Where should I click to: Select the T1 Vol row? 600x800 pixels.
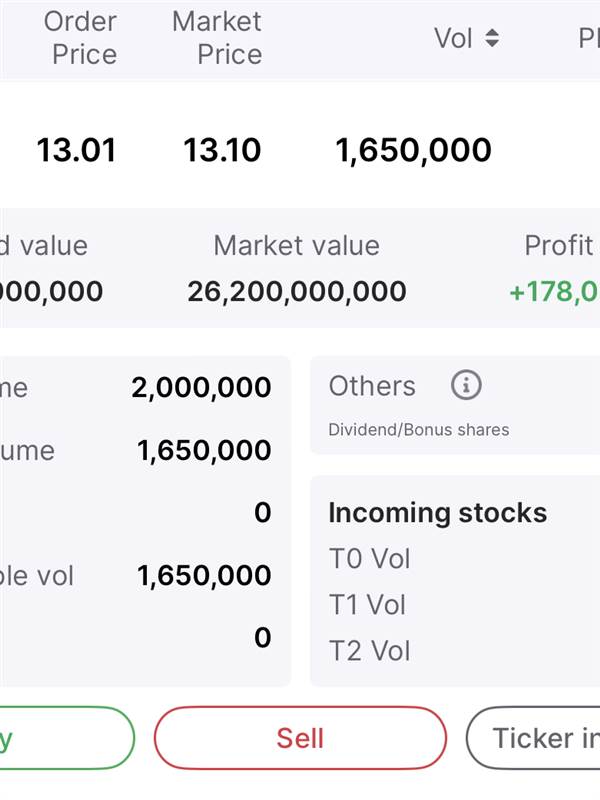(367, 605)
